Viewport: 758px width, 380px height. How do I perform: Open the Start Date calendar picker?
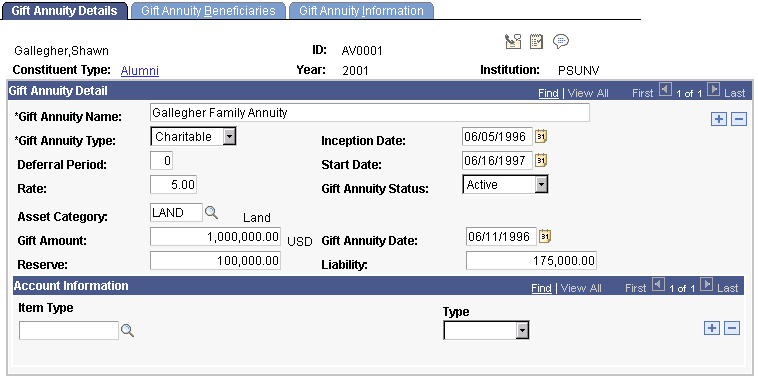541,161
